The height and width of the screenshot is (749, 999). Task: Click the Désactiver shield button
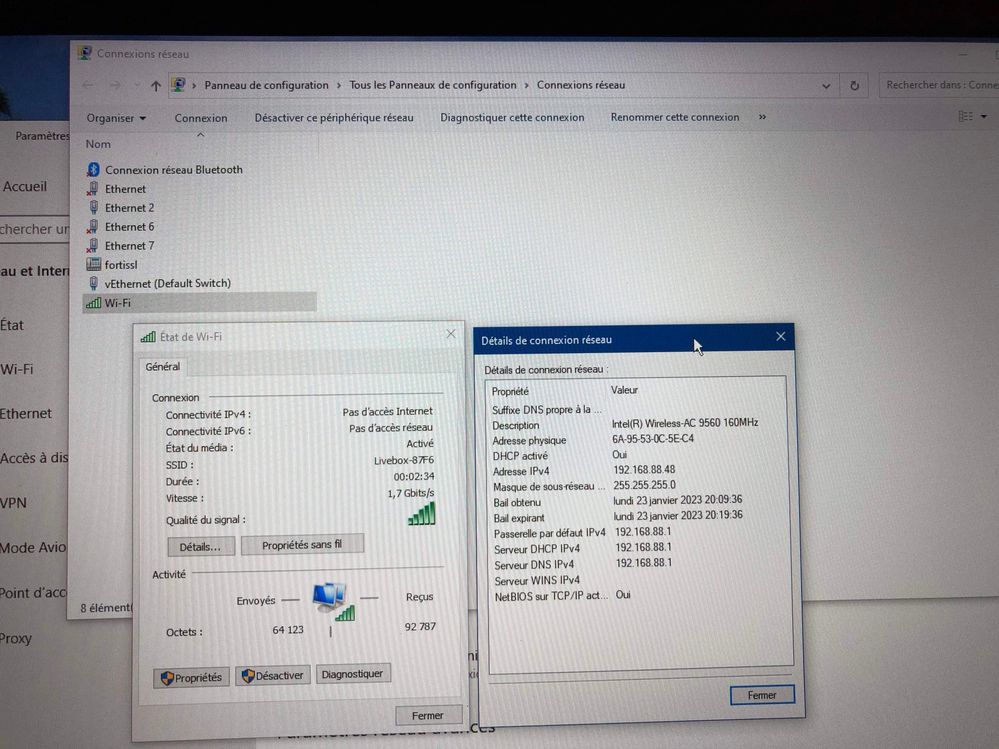pyautogui.click(x=273, y=675)
